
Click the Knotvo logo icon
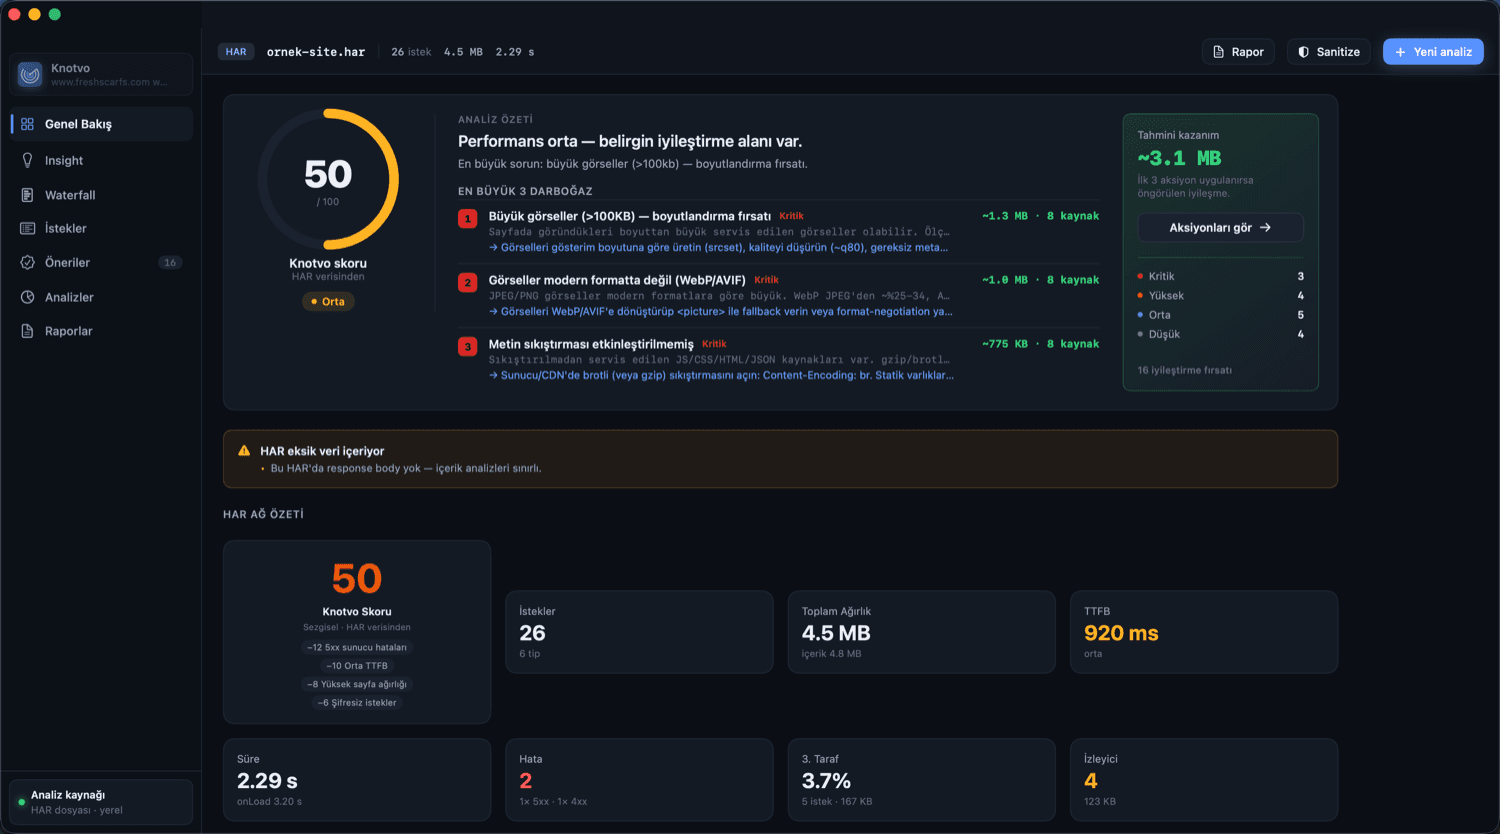tap(30, 74)
